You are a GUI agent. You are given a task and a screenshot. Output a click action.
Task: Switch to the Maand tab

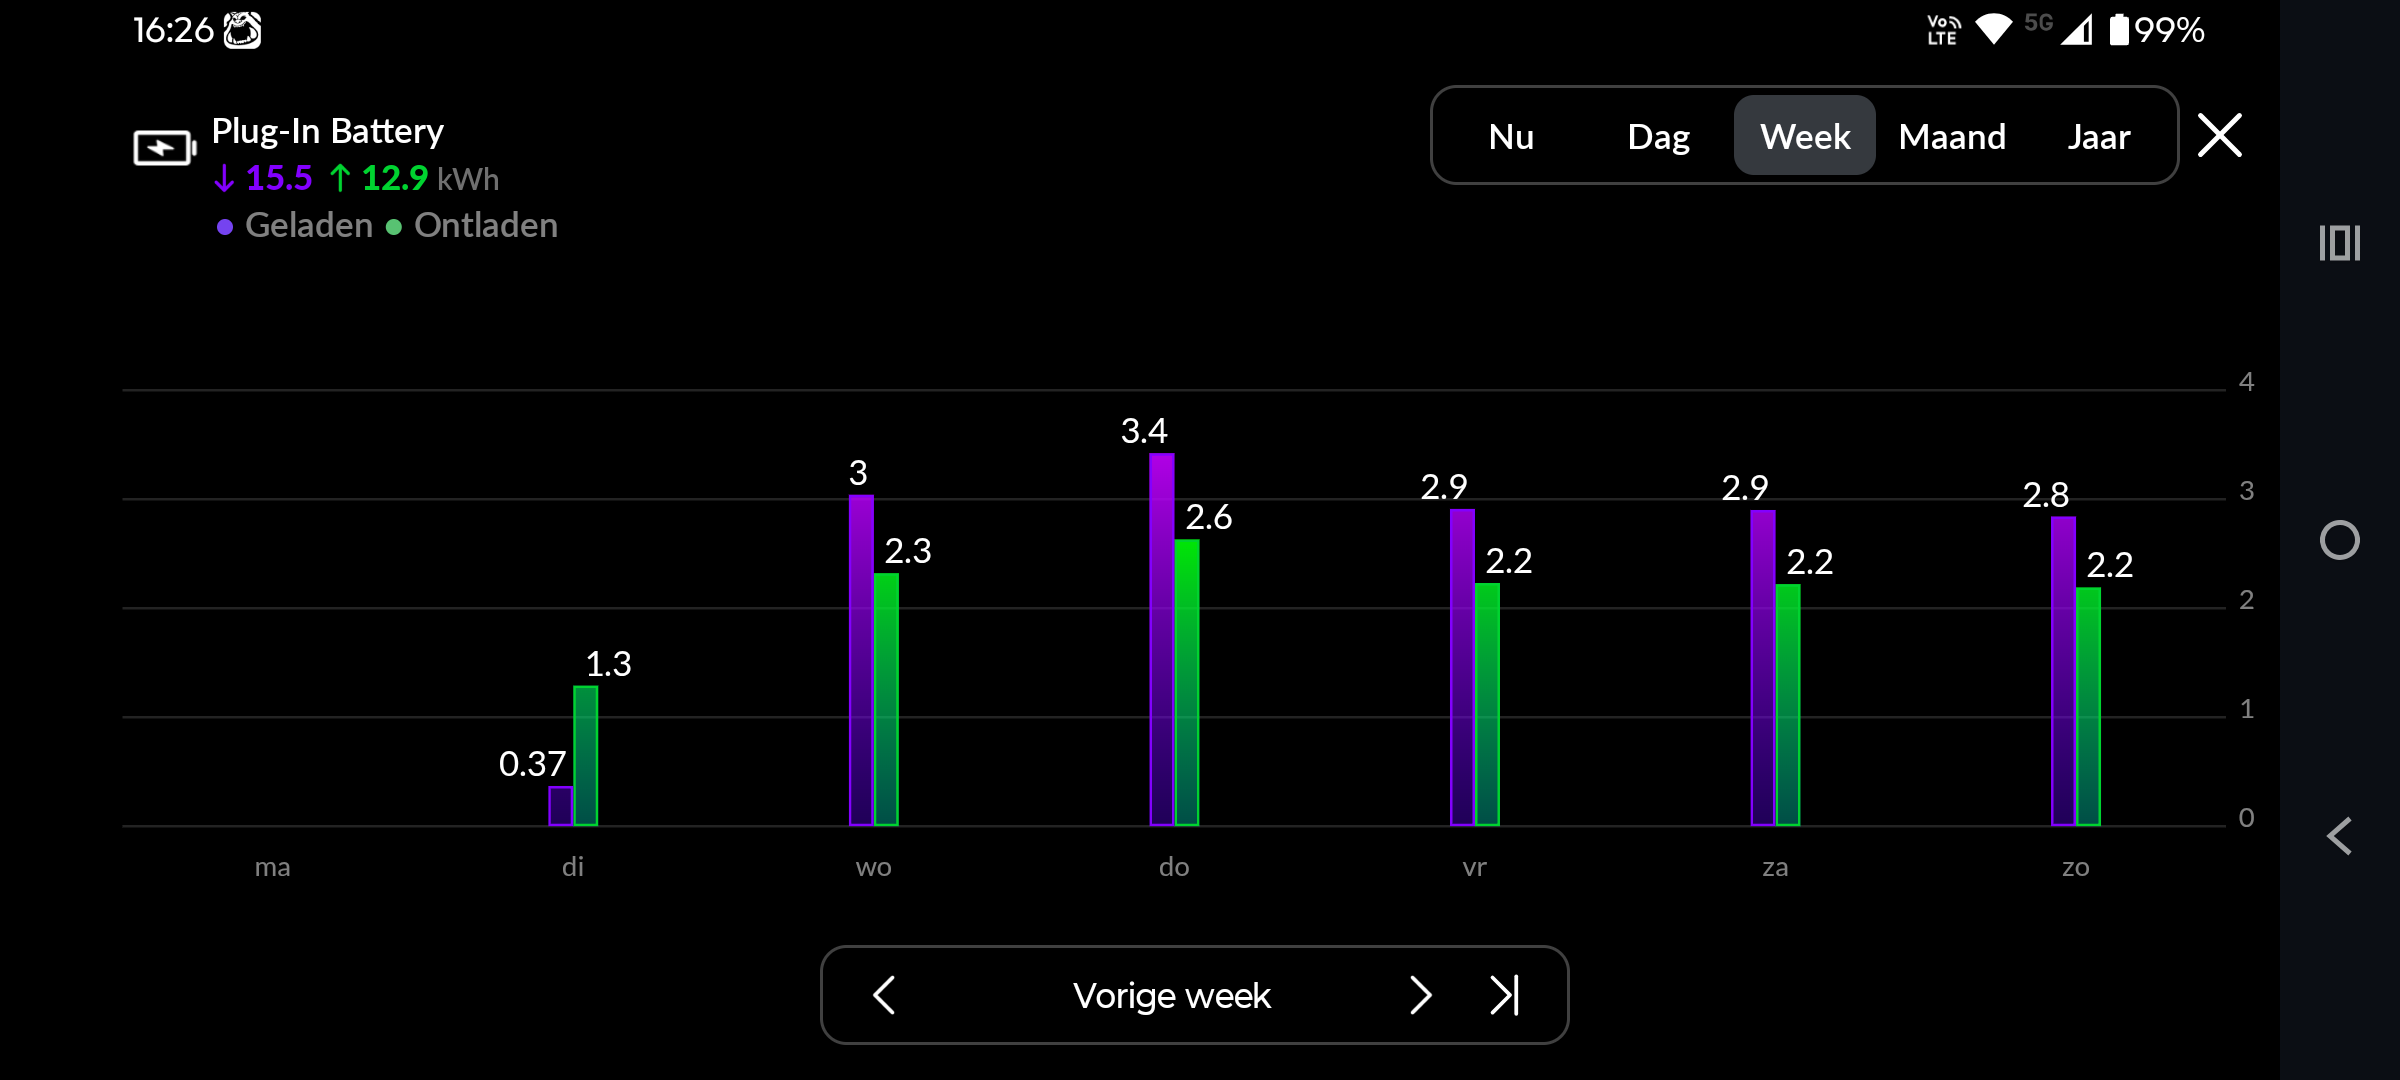[x=1952, y=136]
